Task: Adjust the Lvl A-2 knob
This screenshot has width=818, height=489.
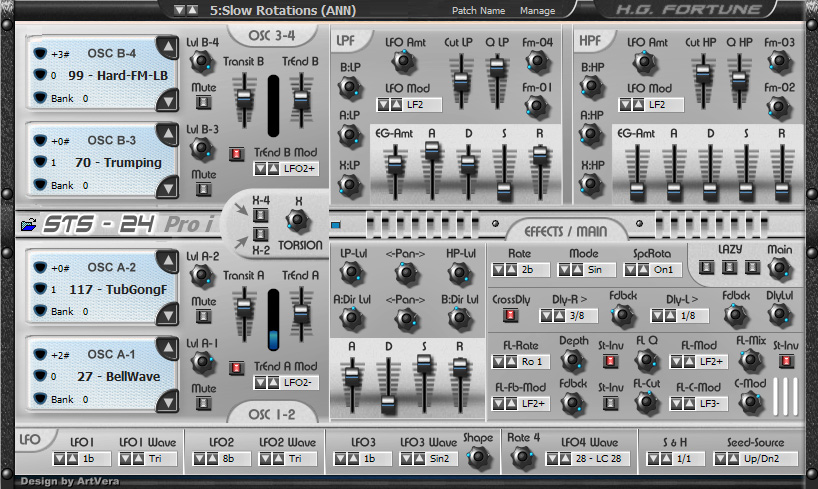Action: [x=202, y=276]
